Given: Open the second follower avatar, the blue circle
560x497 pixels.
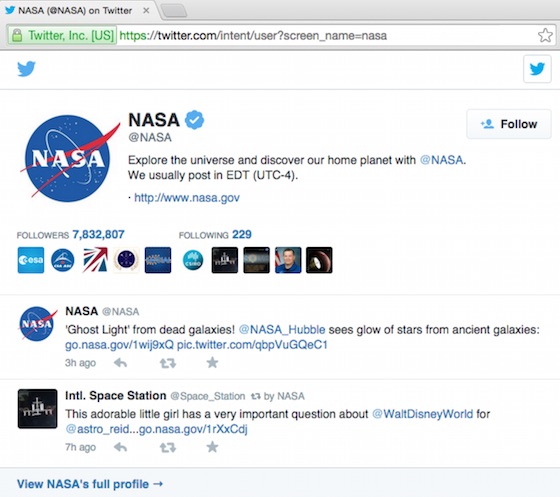Looking at the screenshot, I should [x=62, y=260].
